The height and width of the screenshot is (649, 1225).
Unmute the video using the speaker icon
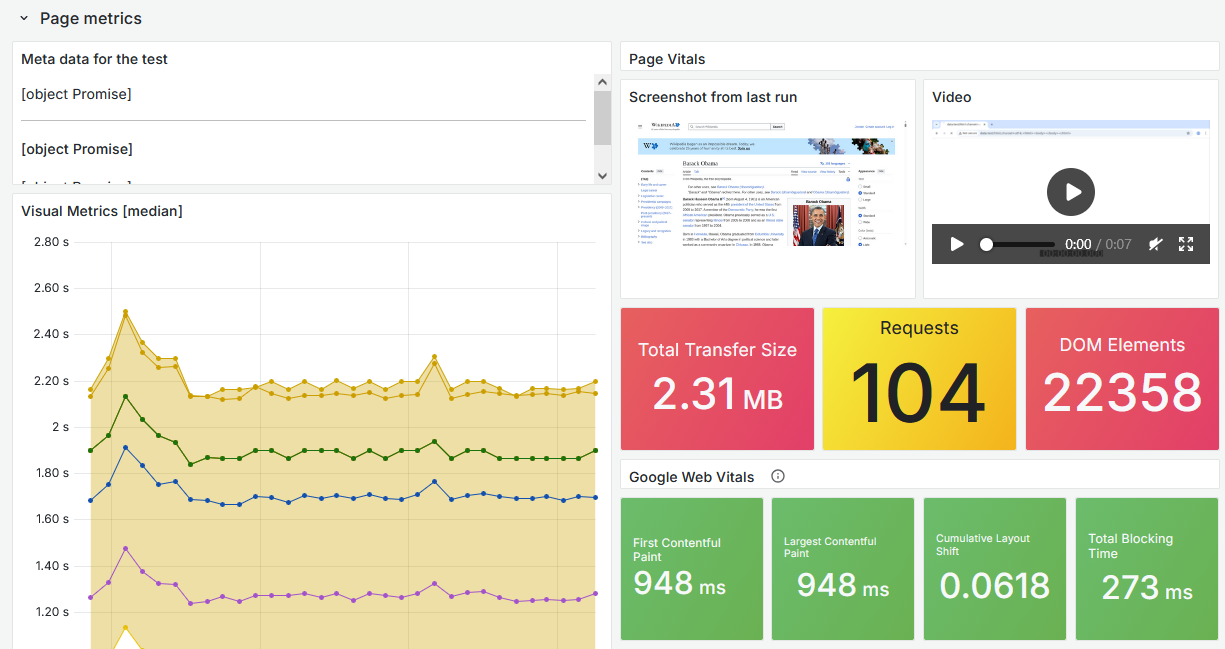(1154, 244)
